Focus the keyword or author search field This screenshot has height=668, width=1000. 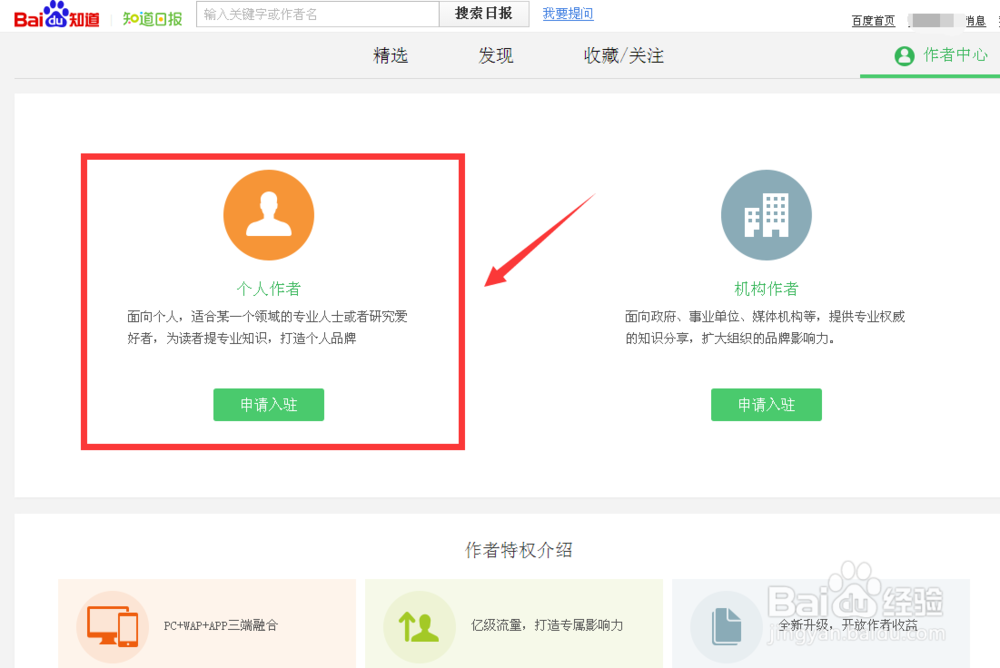click(x=318, y=14)
